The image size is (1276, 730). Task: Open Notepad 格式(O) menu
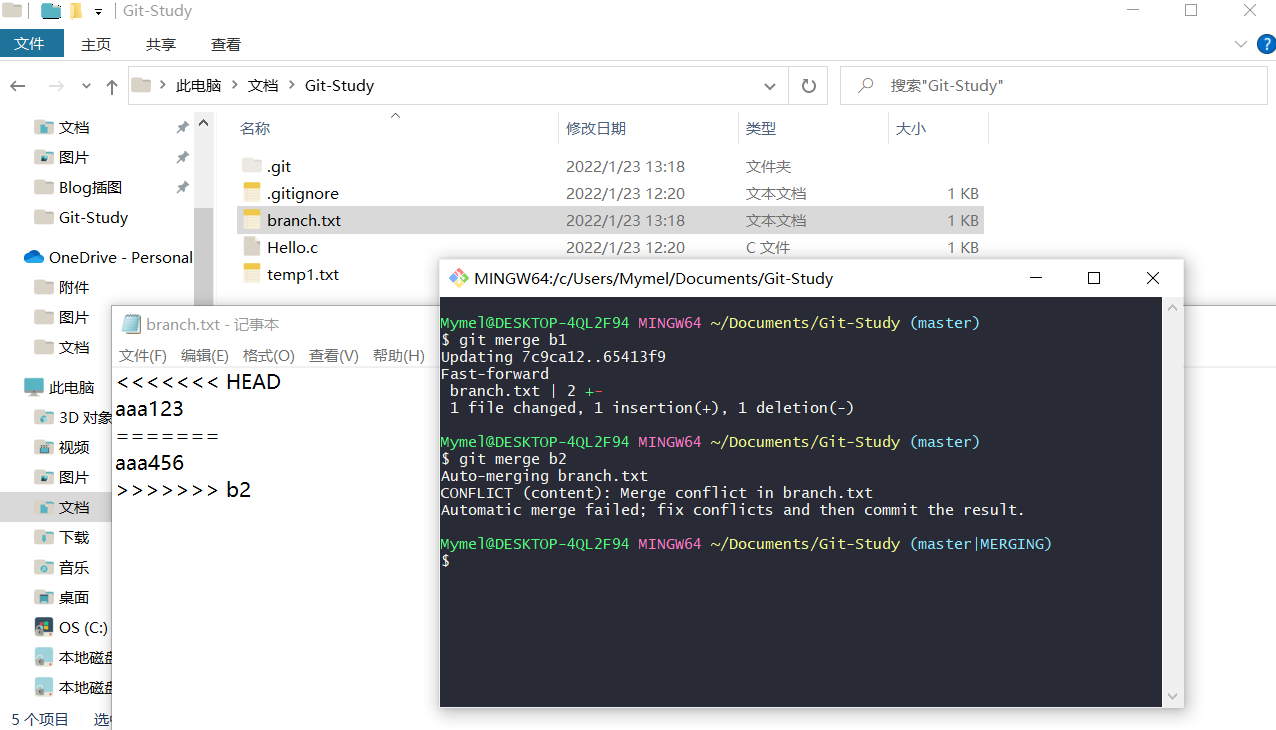(x=269, y=355)
